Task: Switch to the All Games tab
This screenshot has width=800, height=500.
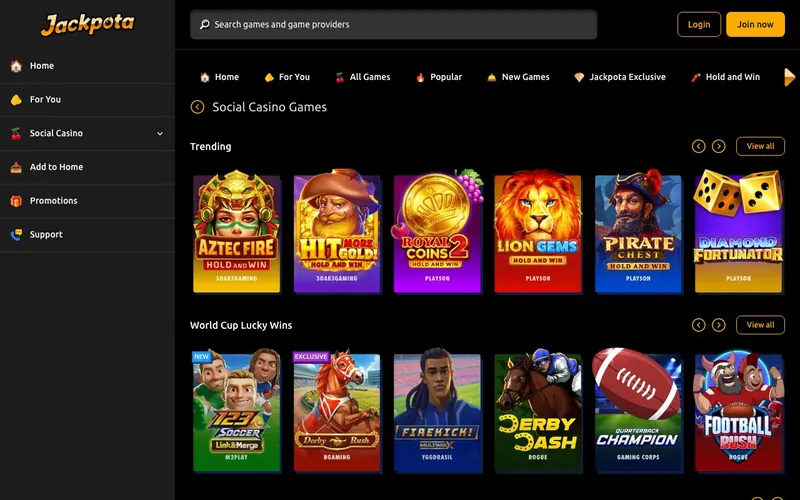Action: (x=363, y=77)
